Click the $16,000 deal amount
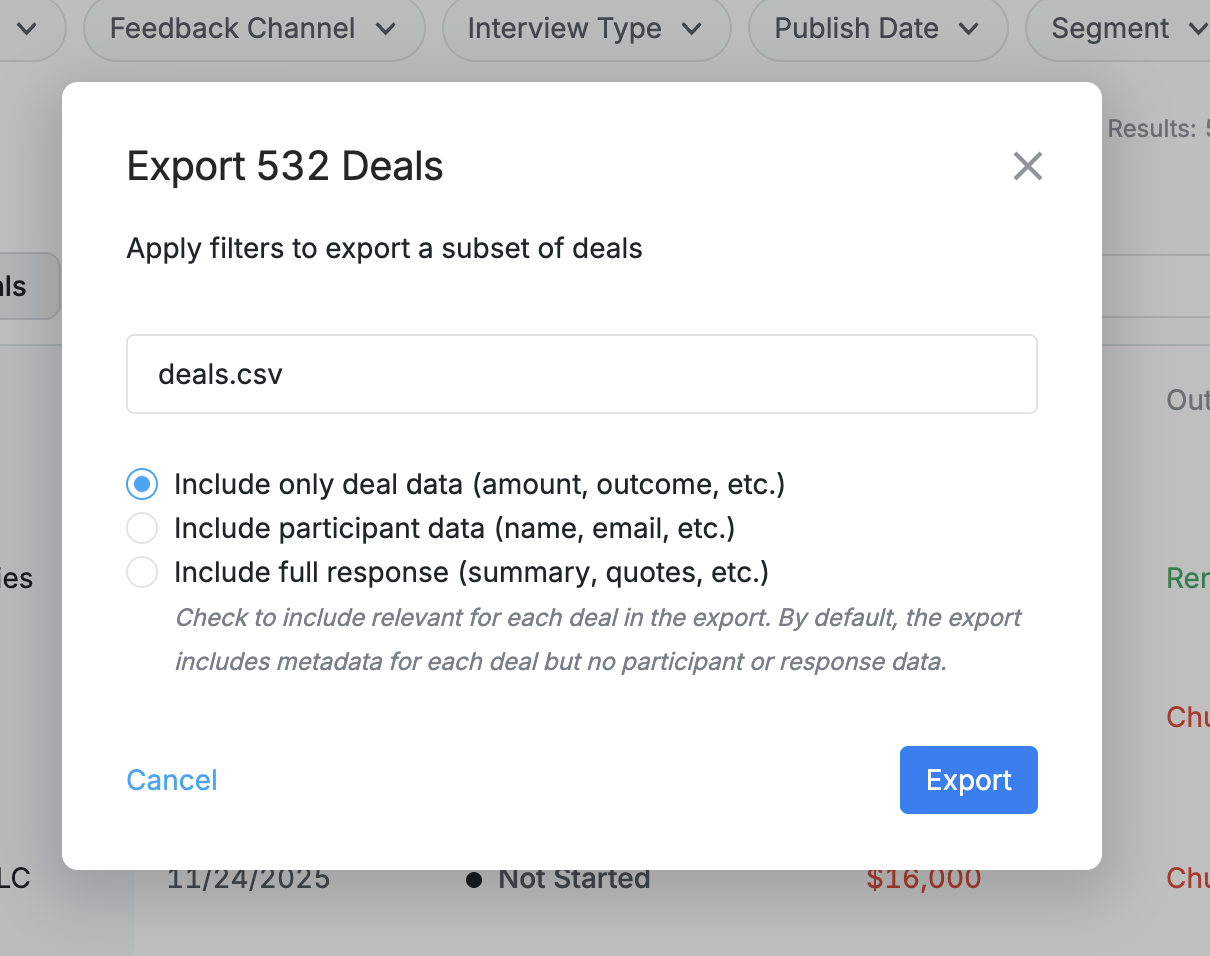Image resolution: width=1210 pixels, height=956 pixels. [x=923, y=879]
